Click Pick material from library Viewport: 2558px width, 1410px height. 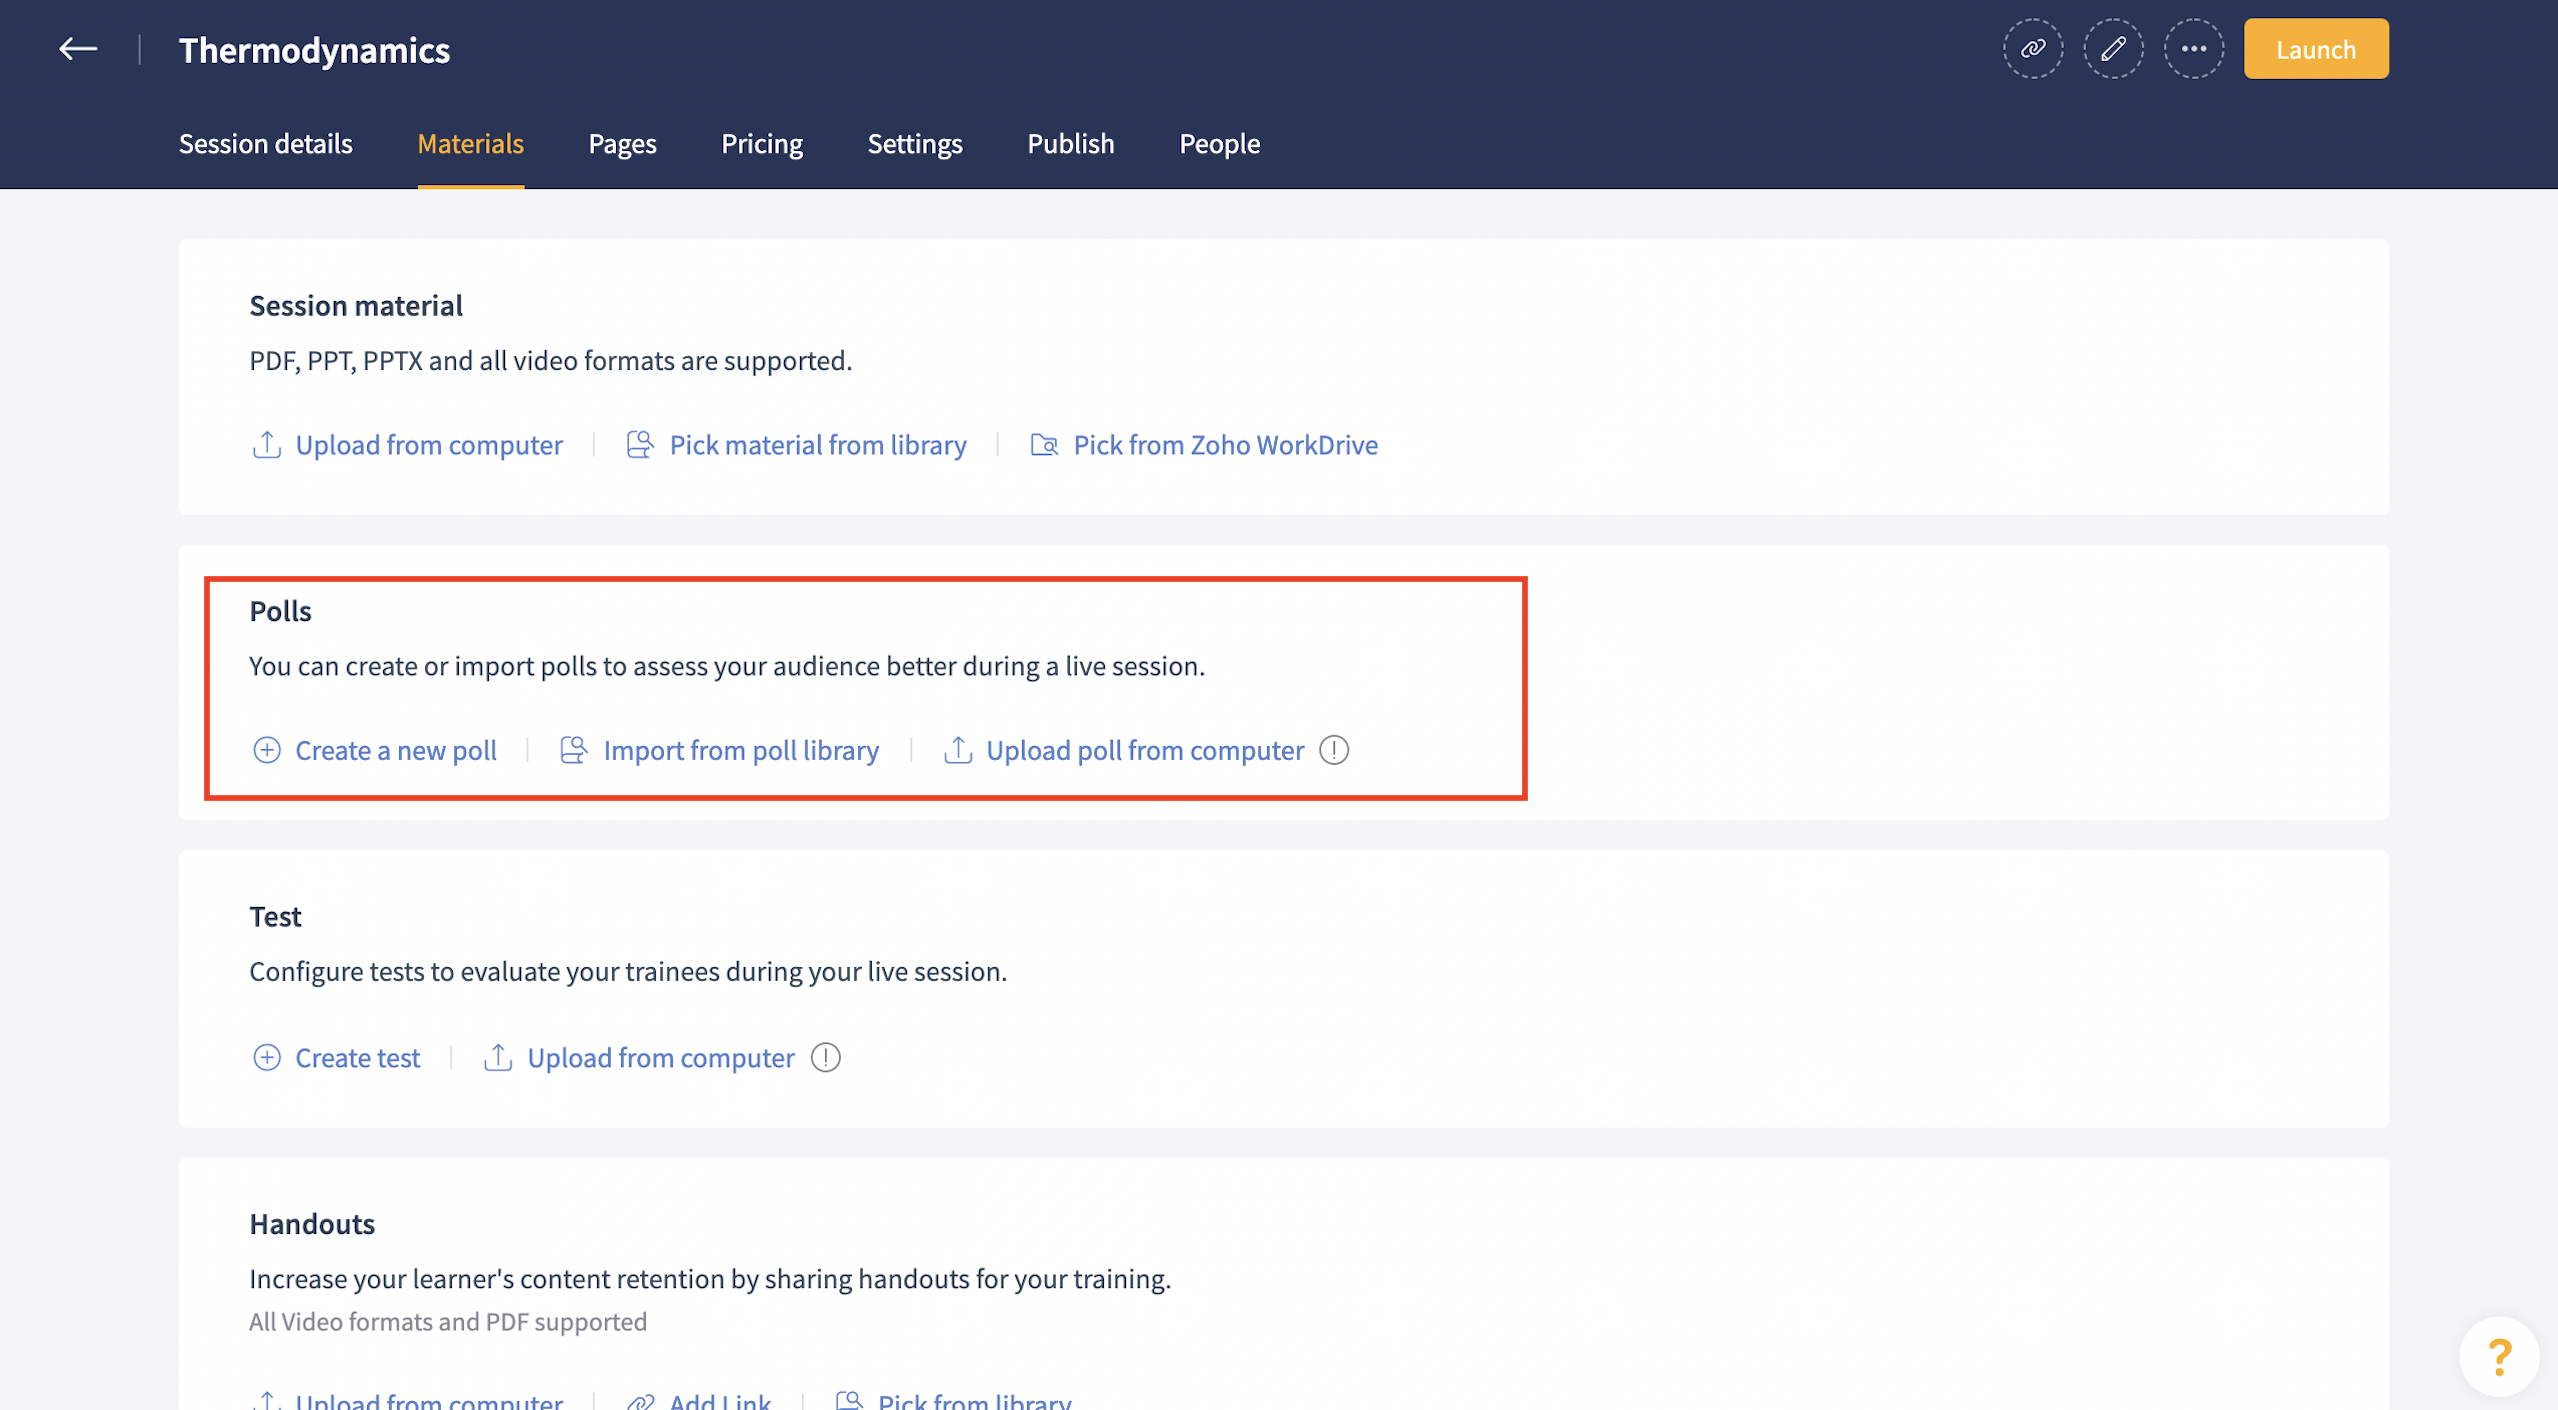[796, 445]
